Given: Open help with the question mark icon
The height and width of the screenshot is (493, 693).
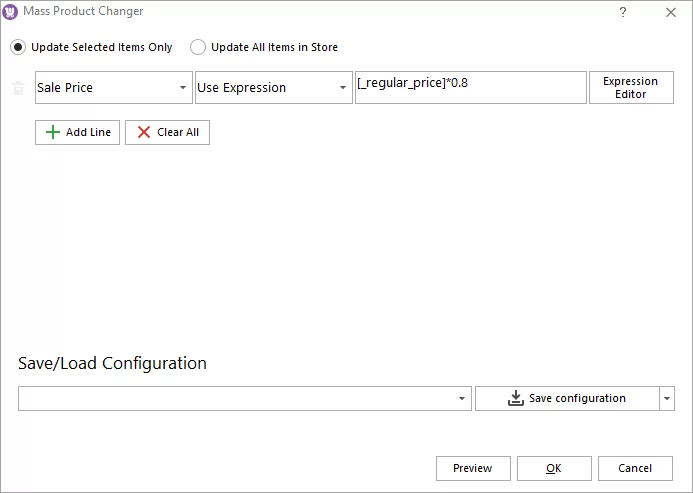Looking at the screenshot, I should point(623,12).
